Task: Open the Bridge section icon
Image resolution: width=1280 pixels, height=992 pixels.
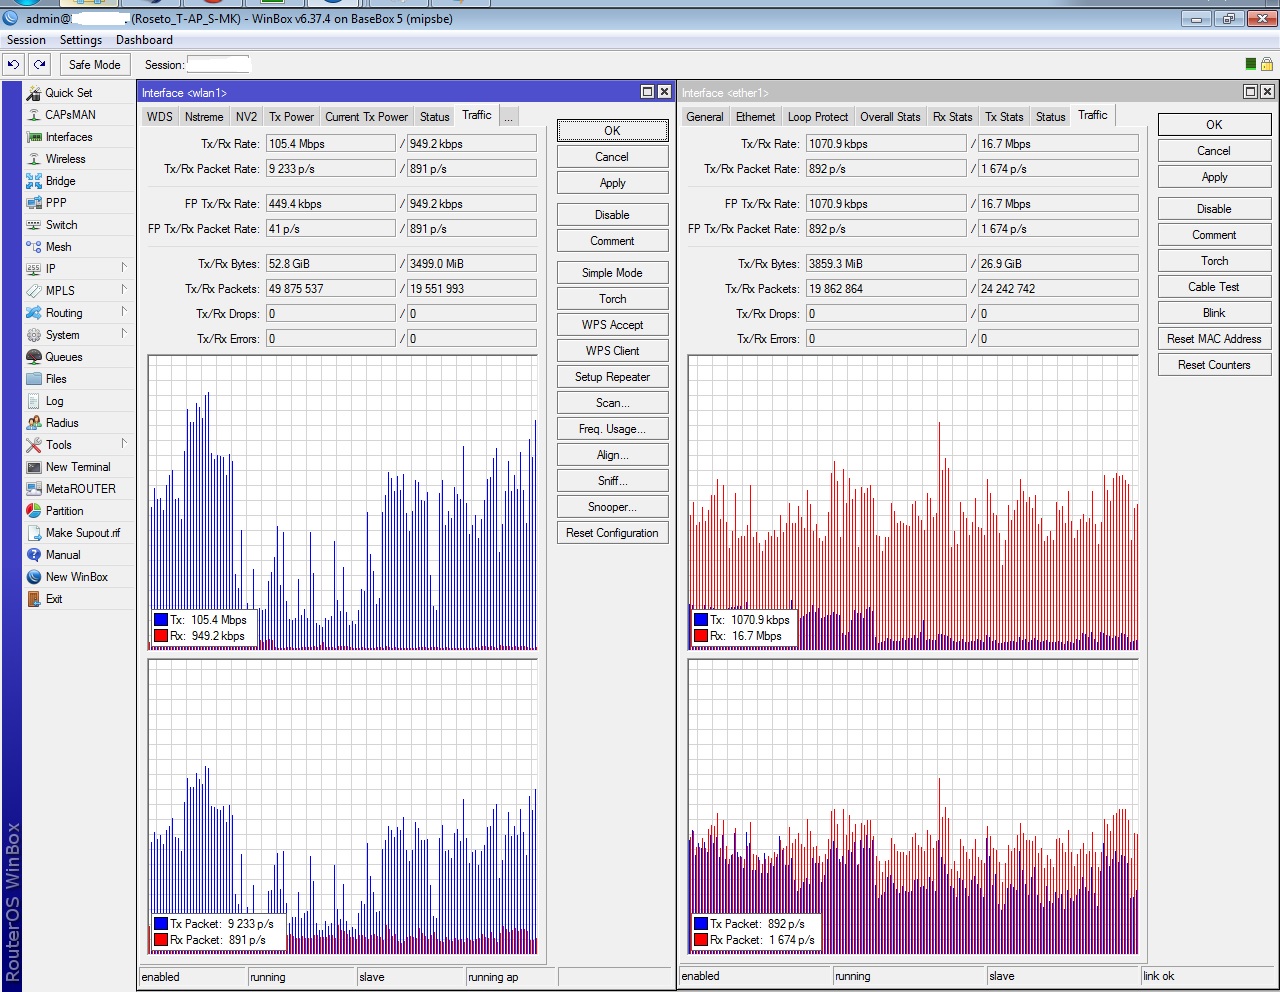Action: (x=34, y=181)
